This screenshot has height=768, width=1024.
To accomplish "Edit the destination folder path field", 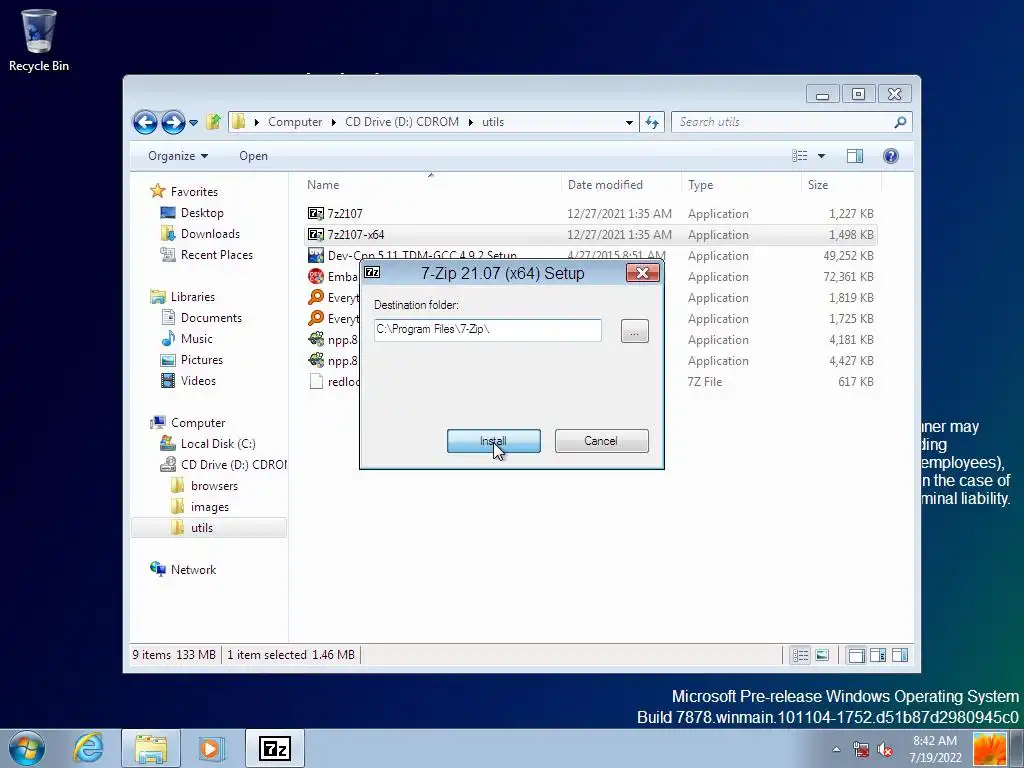I will [x=488, y=330].
